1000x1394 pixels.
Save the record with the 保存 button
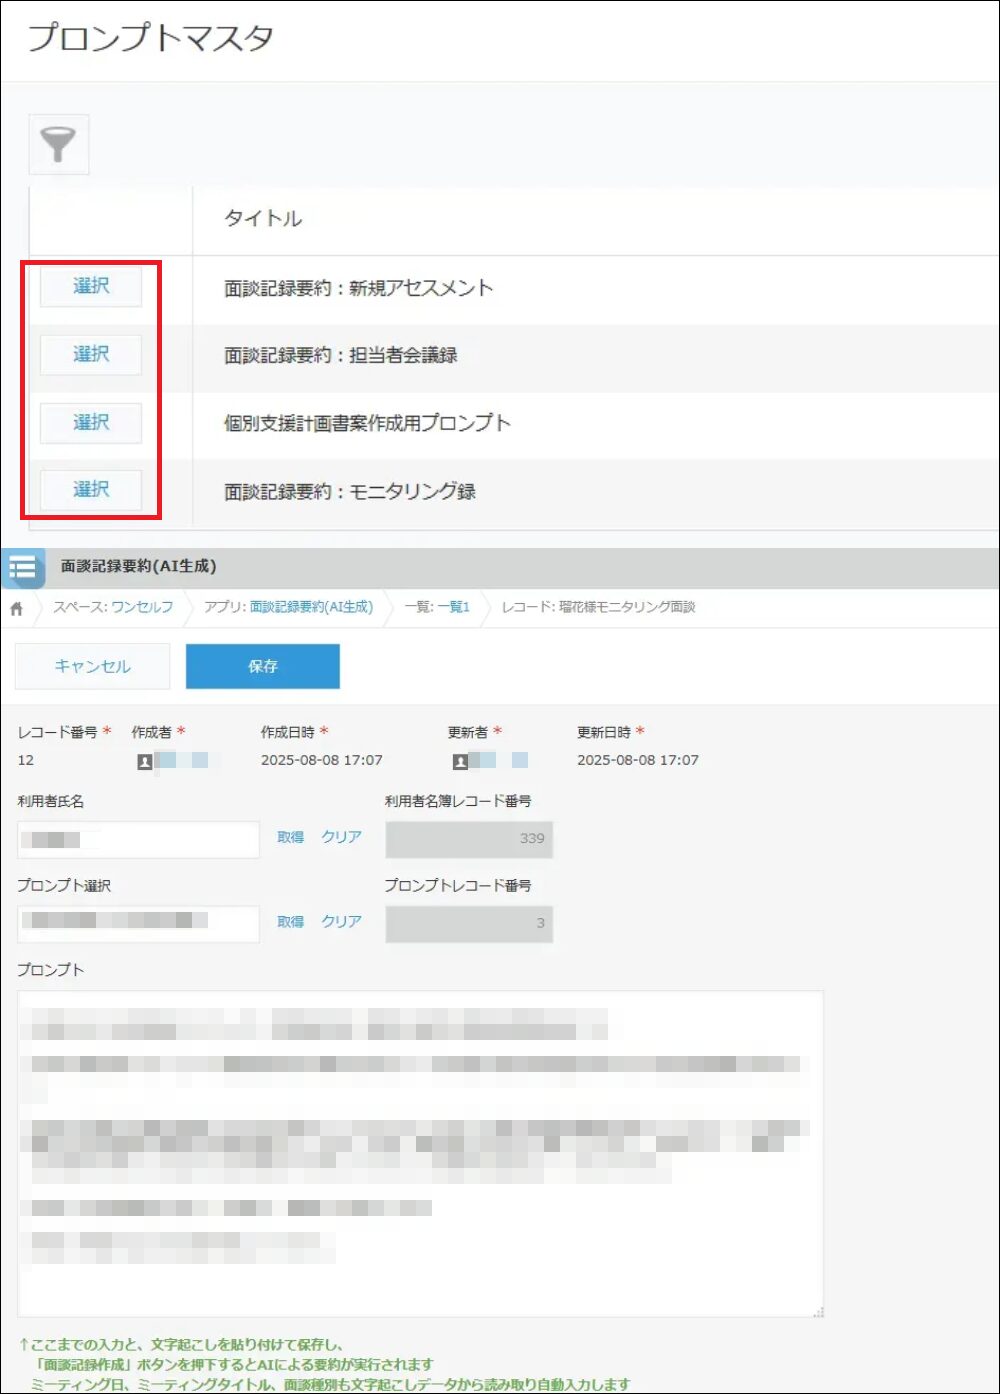pyautogui.click(x=262, y=666)
